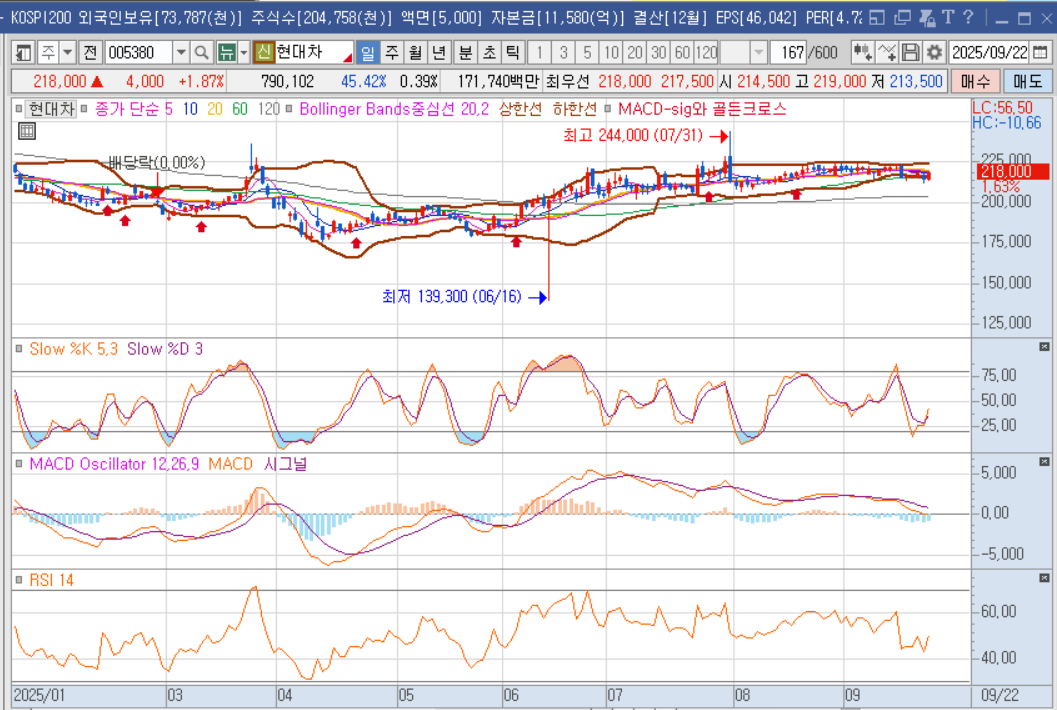
Task: Open the stock code 005380 dropdown arrow
Action: [x=181, y=52]
